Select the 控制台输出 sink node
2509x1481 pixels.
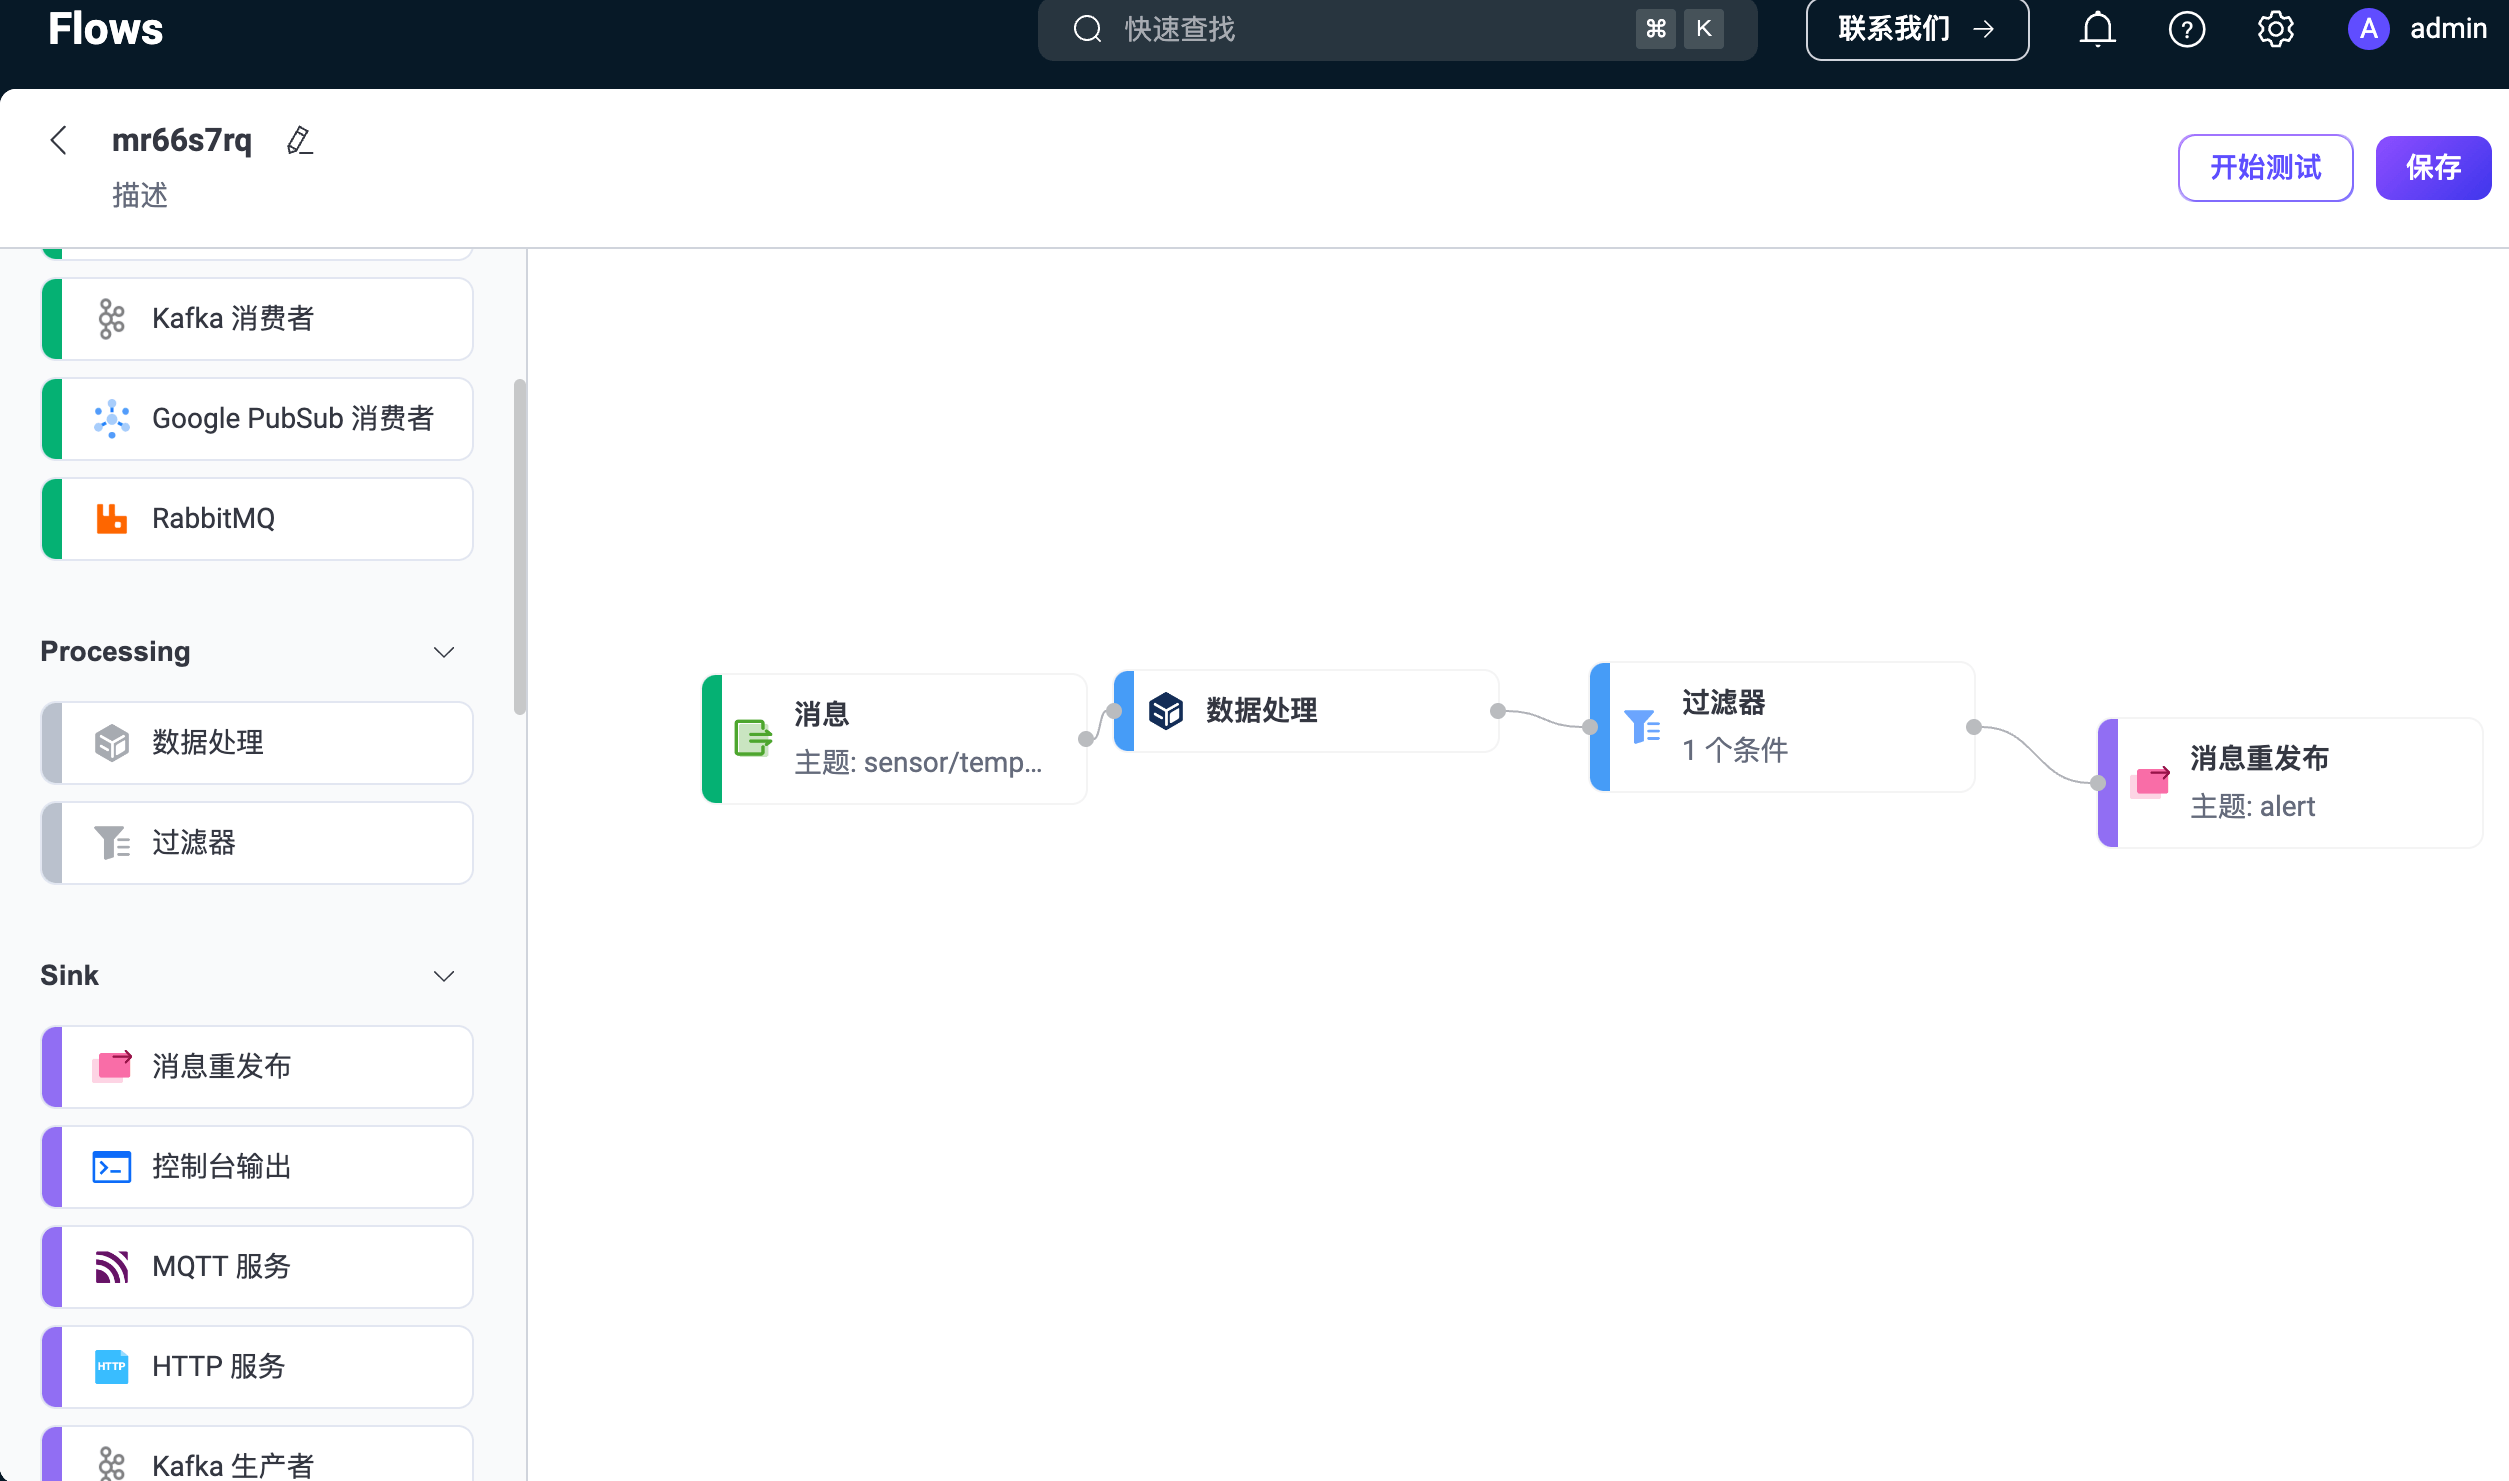256,1166
